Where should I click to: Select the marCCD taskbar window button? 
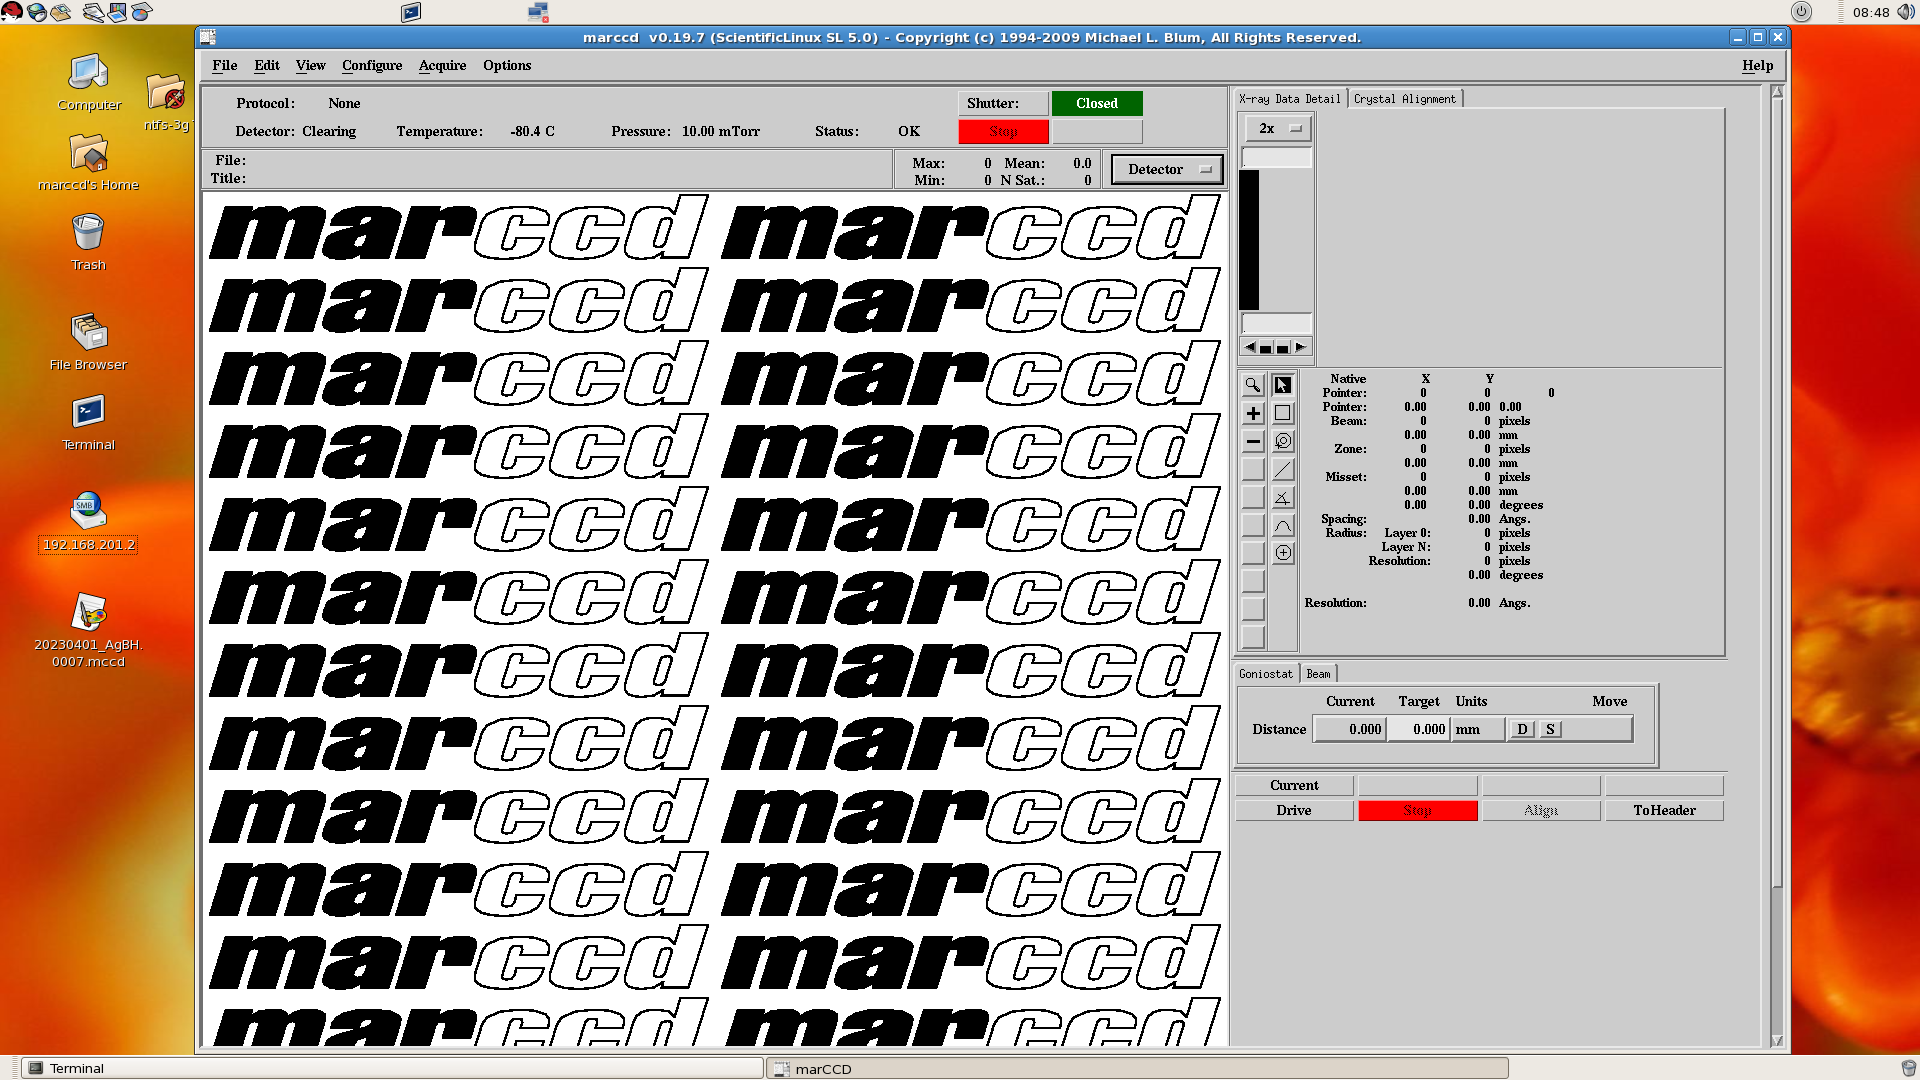point(1137,1068)
